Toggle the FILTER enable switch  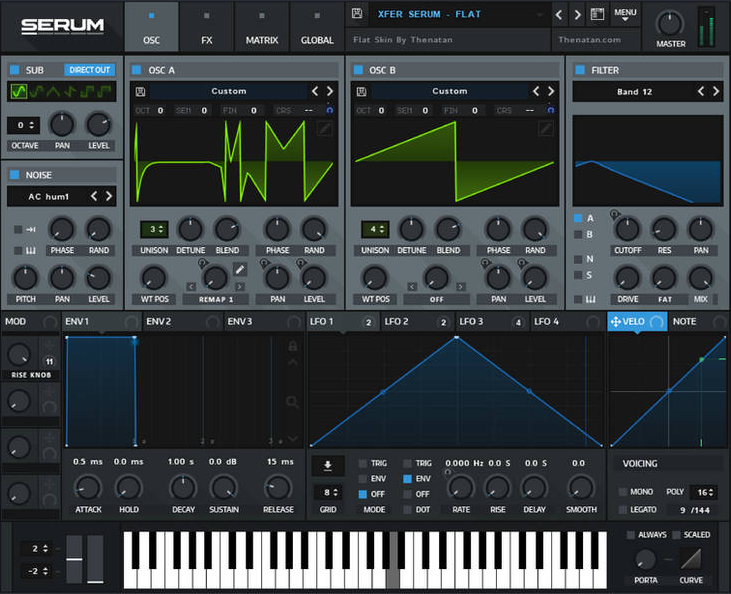(x=580, y=70)
